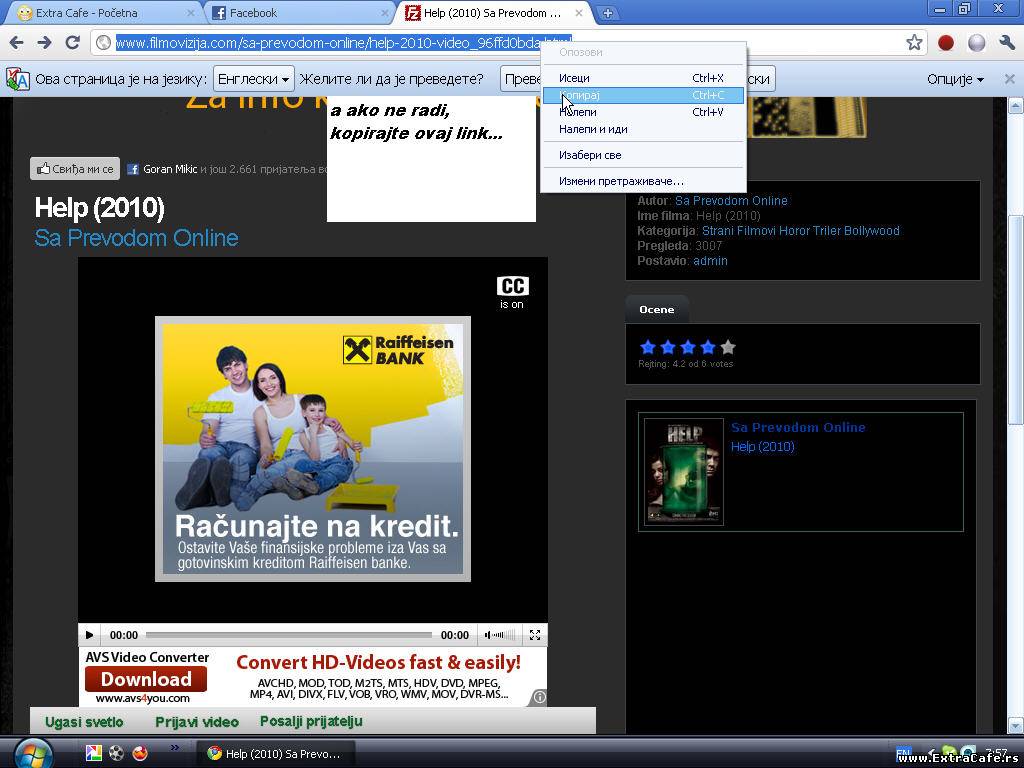Screen dimensions: 1024x768
Task: Switch to the Facebook tab
Action: 295,13
